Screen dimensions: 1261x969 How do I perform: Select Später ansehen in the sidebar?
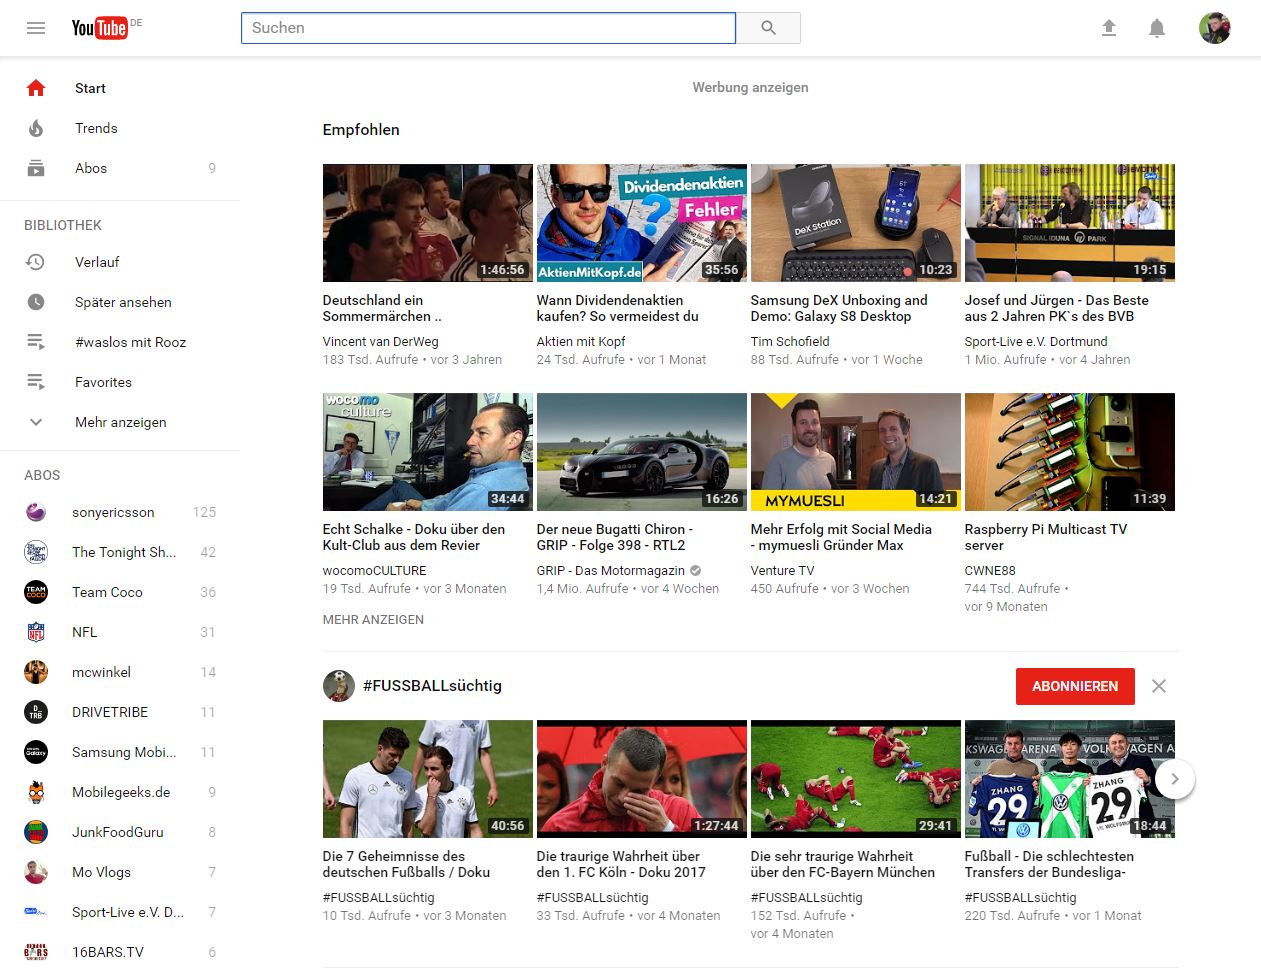tap(120, 302)
